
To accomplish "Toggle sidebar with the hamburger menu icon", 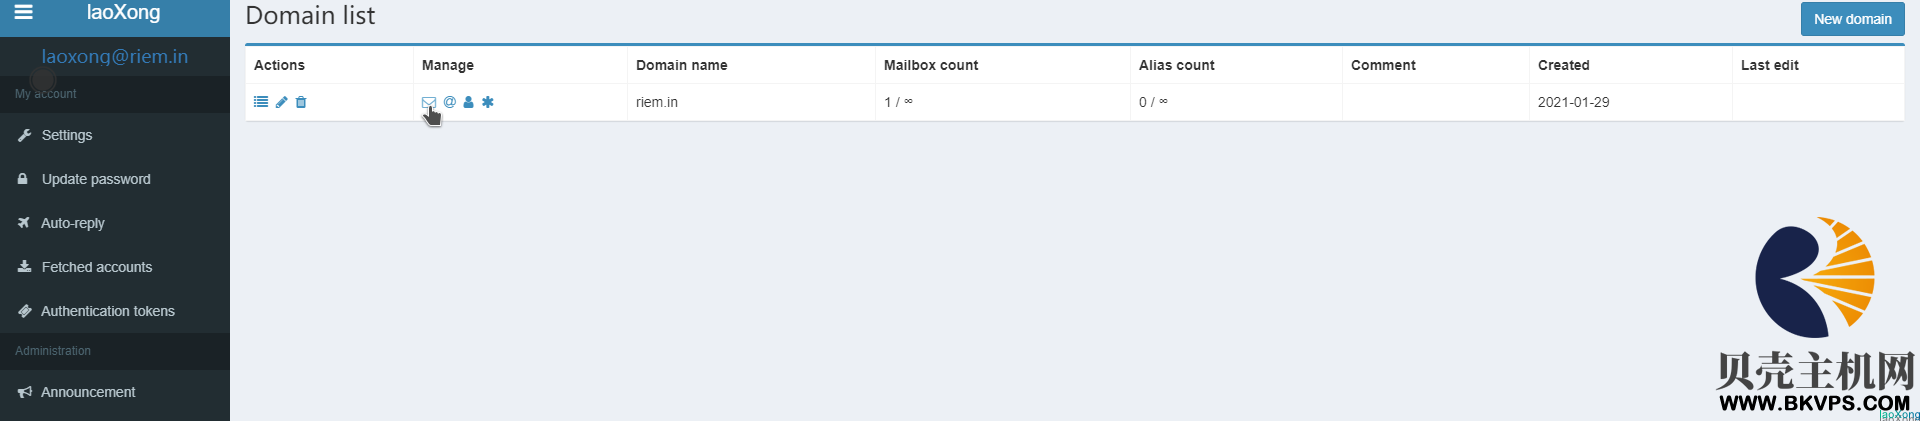I will (24, 13).
